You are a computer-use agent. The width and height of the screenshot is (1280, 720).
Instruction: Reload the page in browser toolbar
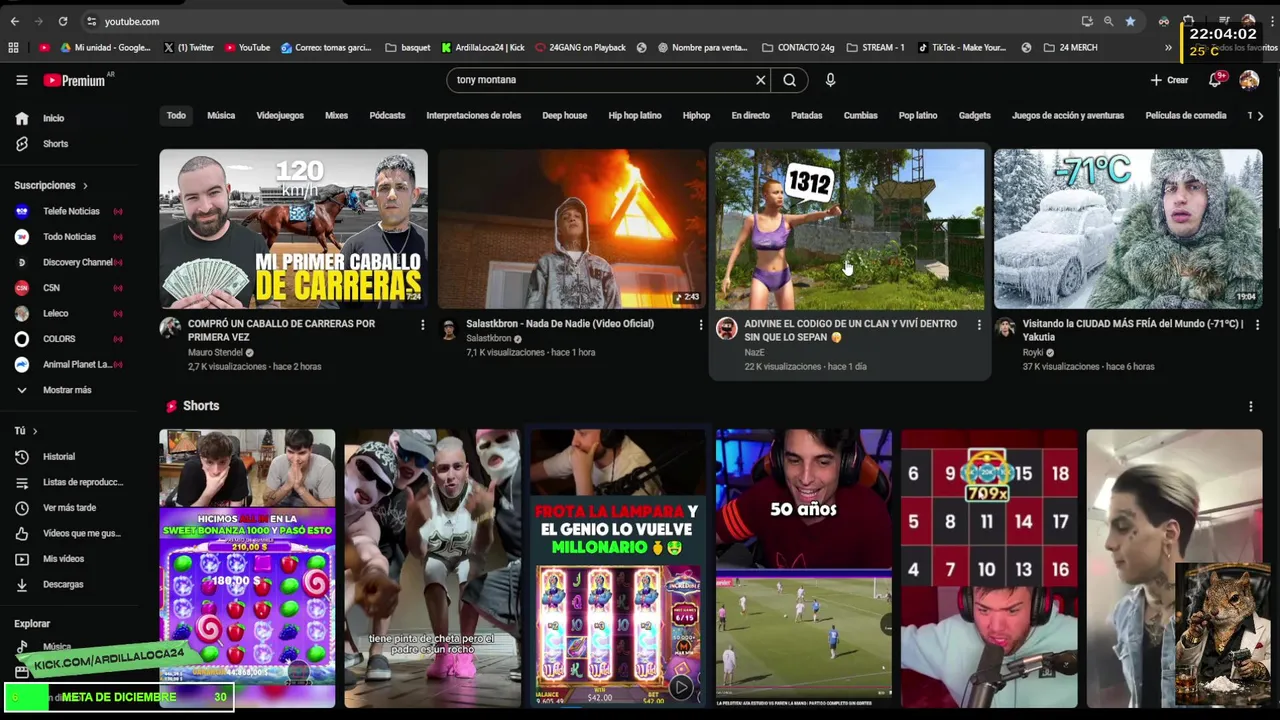pyautogui.click(x=63, y=21)
